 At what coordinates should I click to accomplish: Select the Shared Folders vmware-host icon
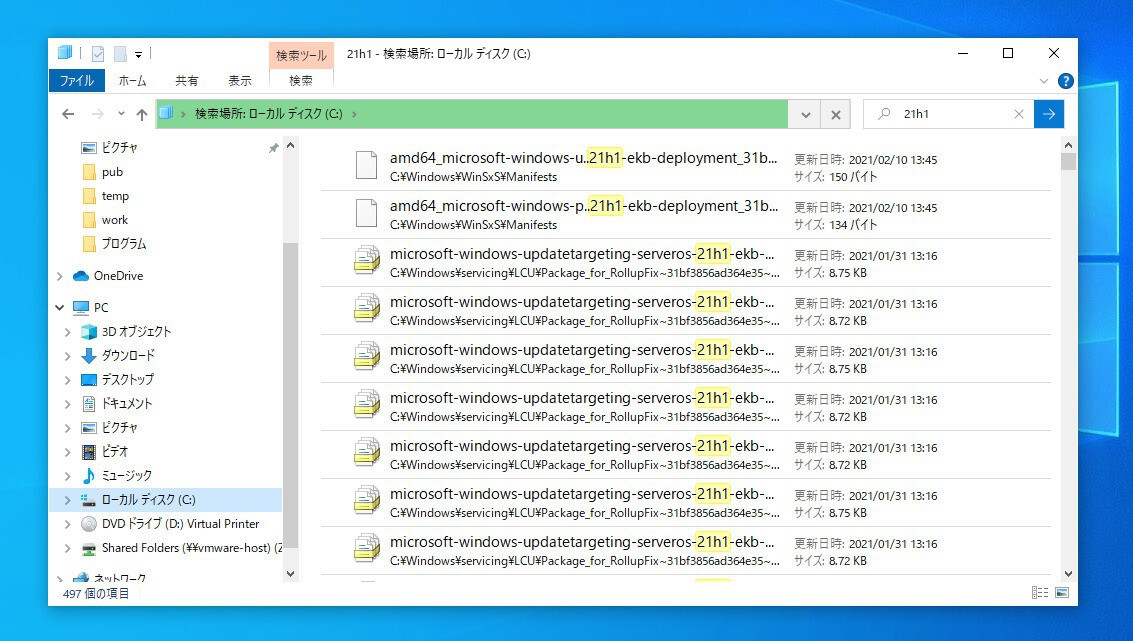click(x=89, y=548)
